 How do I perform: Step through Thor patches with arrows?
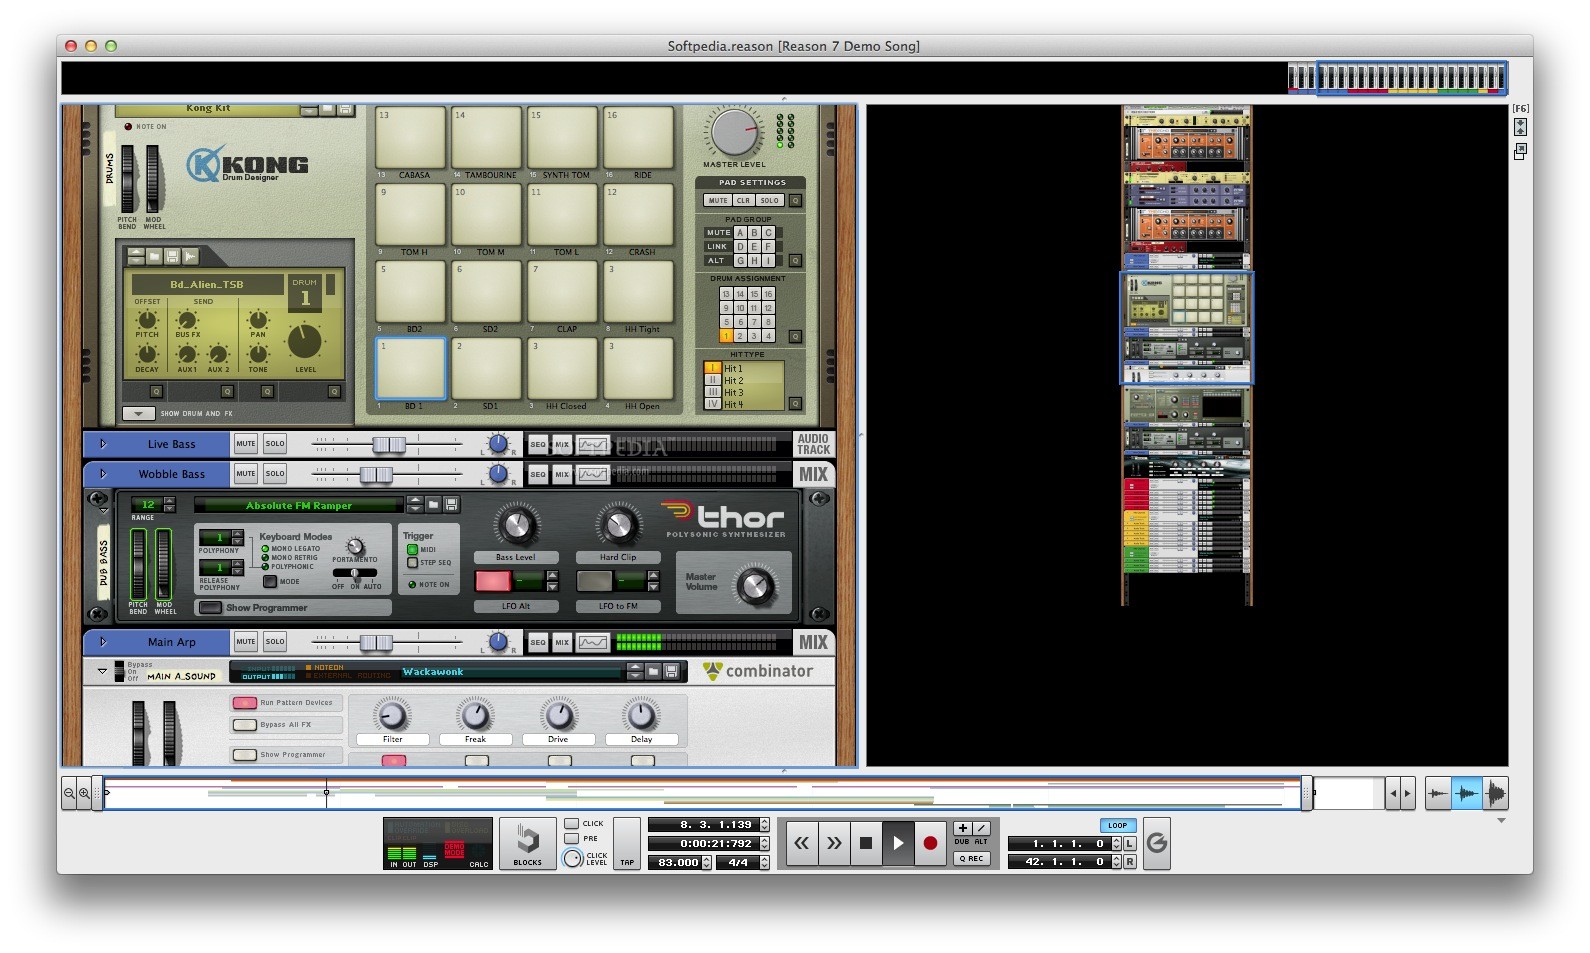click(415, 505)
